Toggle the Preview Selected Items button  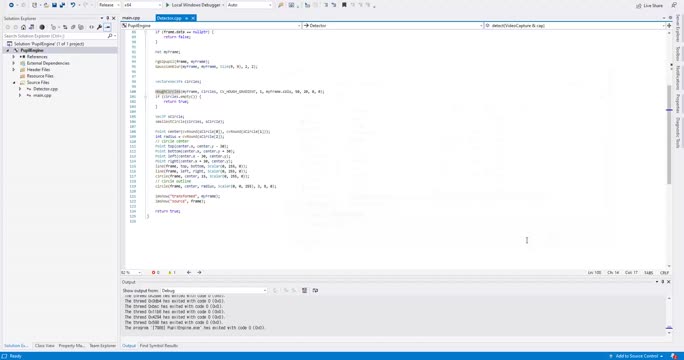[x=107, y=27]
